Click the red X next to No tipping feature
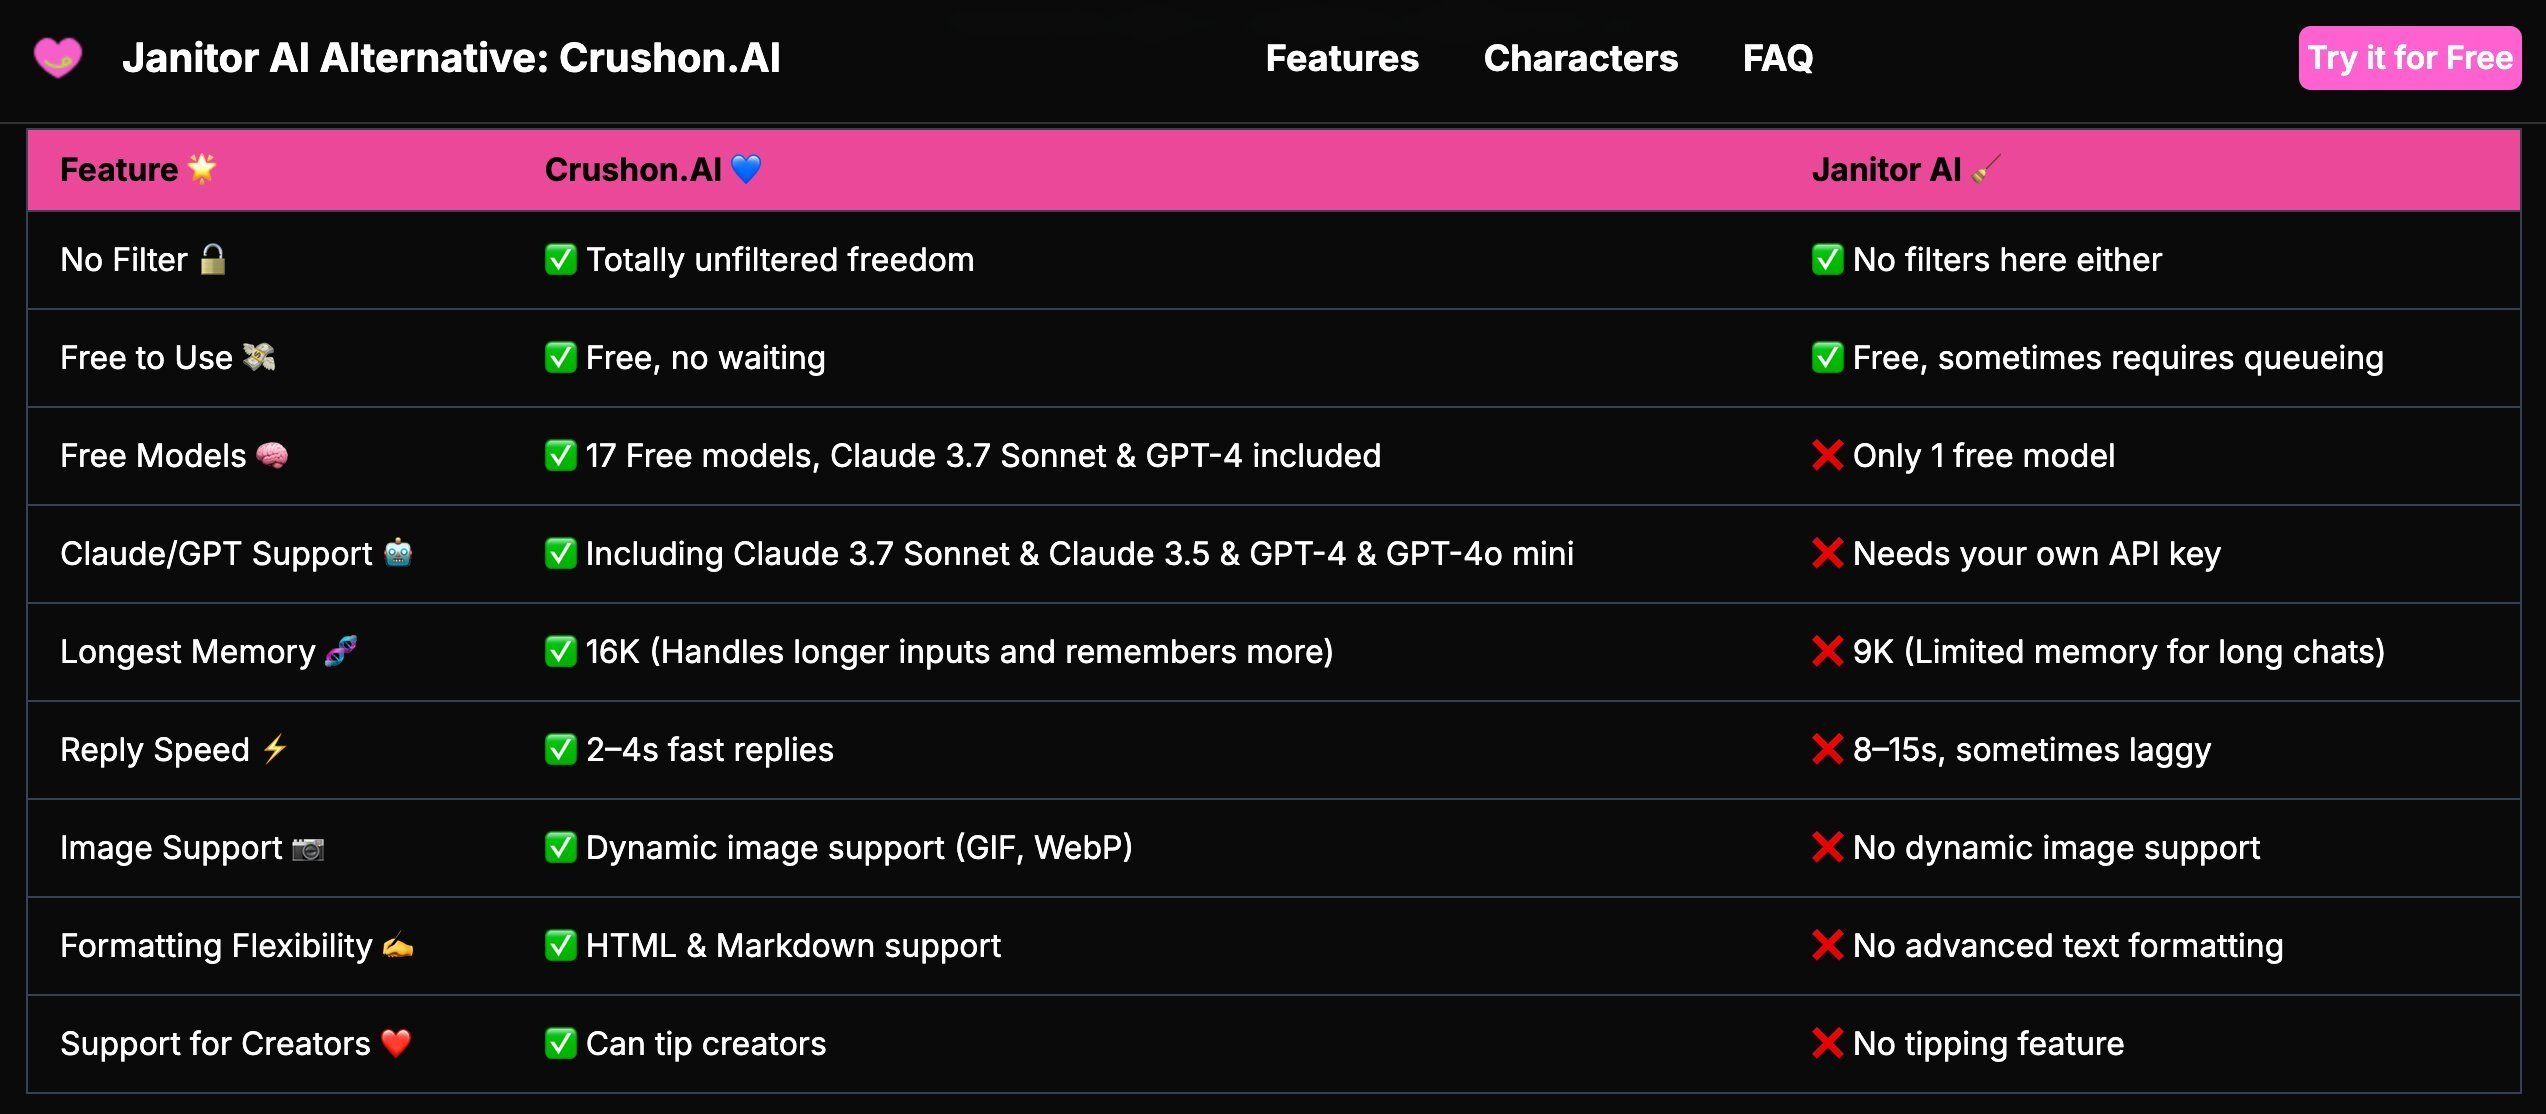 tap(1827, 1044)
